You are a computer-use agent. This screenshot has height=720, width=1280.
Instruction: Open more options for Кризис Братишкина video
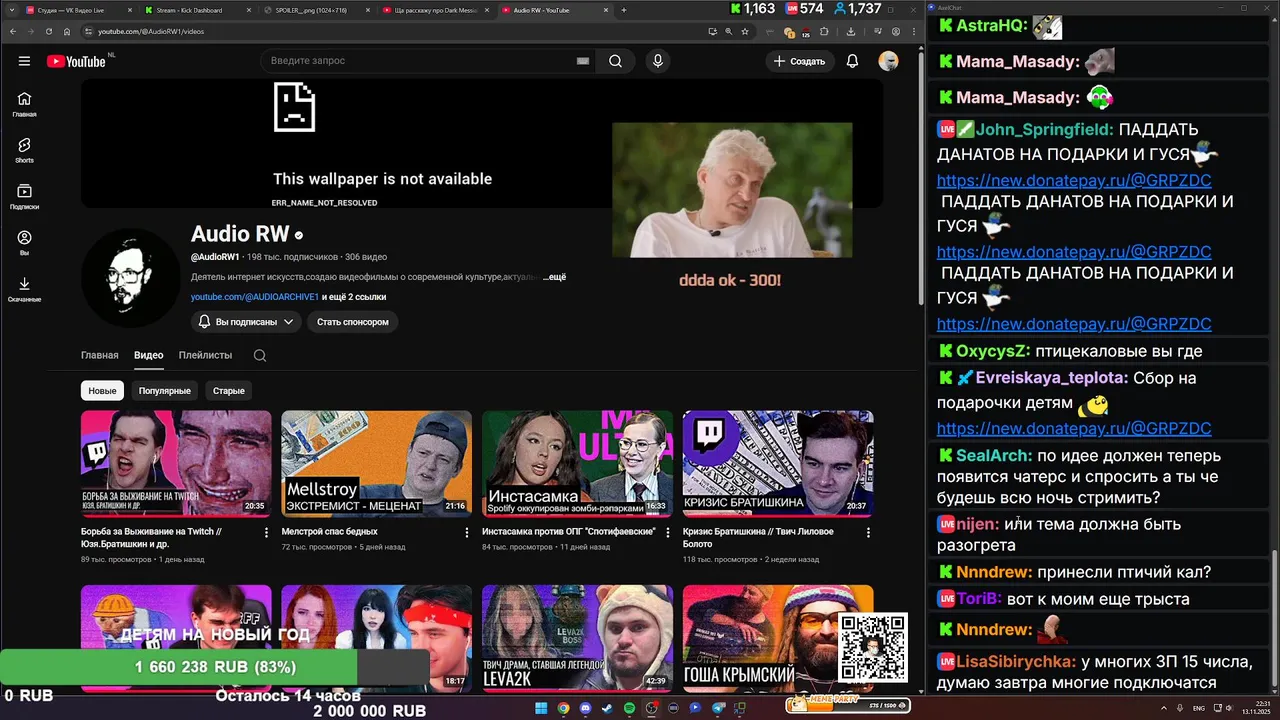click(x=868, y=532)
